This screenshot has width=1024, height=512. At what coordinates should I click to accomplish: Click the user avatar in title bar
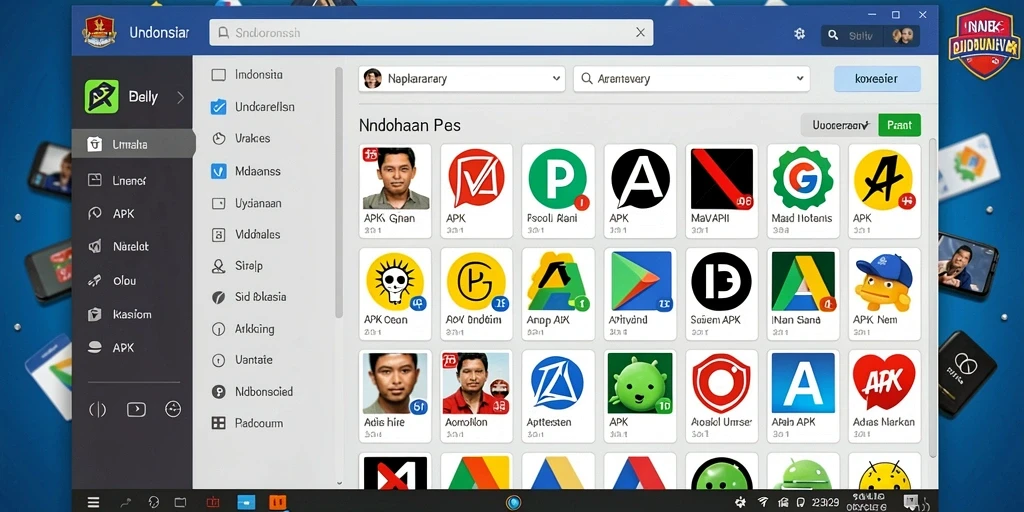click(x=902, y=35)
